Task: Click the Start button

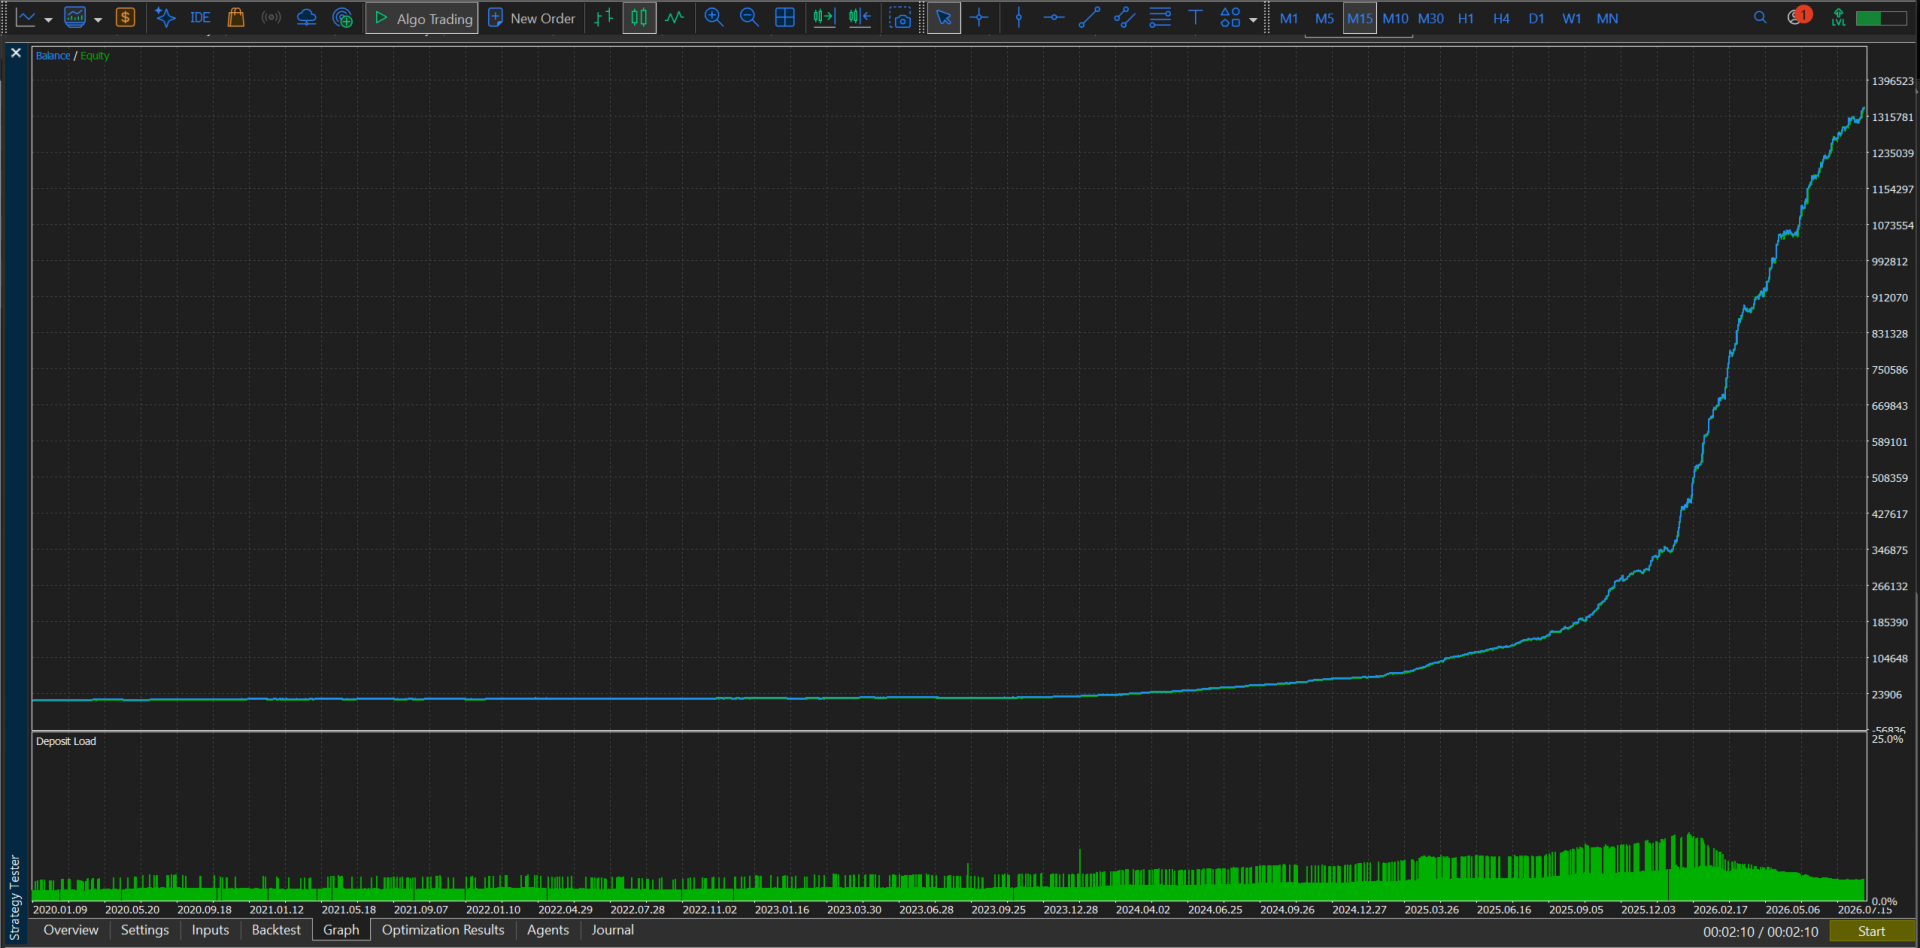Action: pyautogui.click(x=1871, y=931)
